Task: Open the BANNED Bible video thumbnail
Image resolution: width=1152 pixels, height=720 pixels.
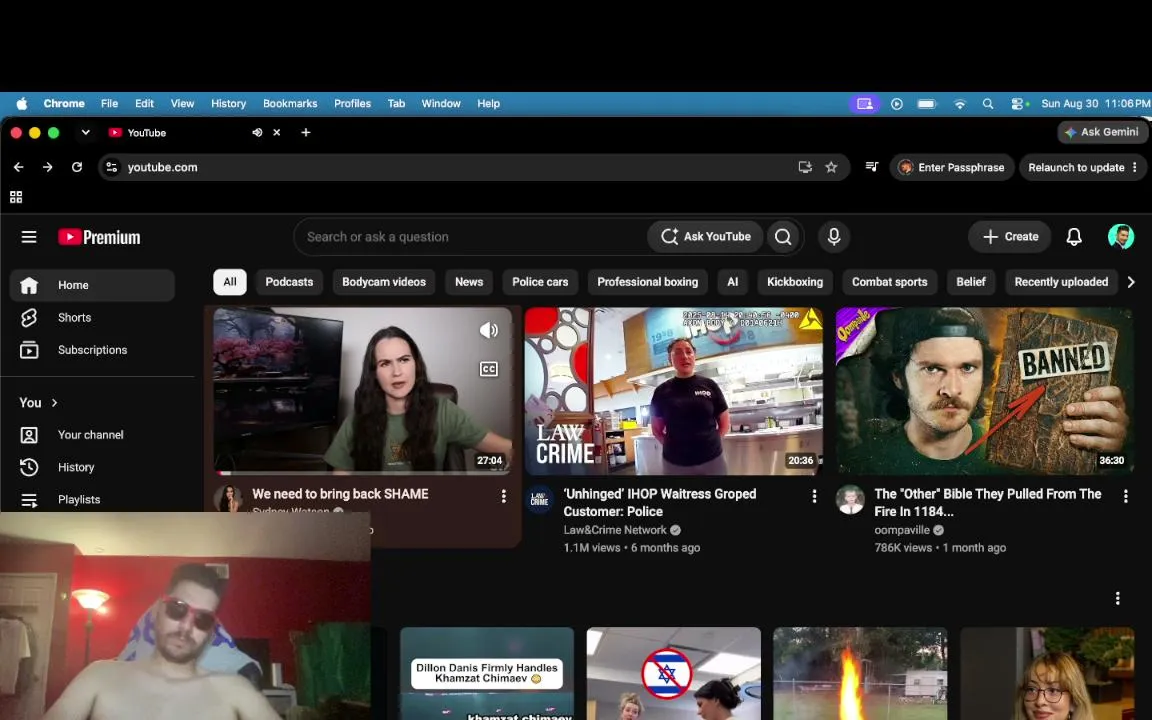Action: (984, 391)
